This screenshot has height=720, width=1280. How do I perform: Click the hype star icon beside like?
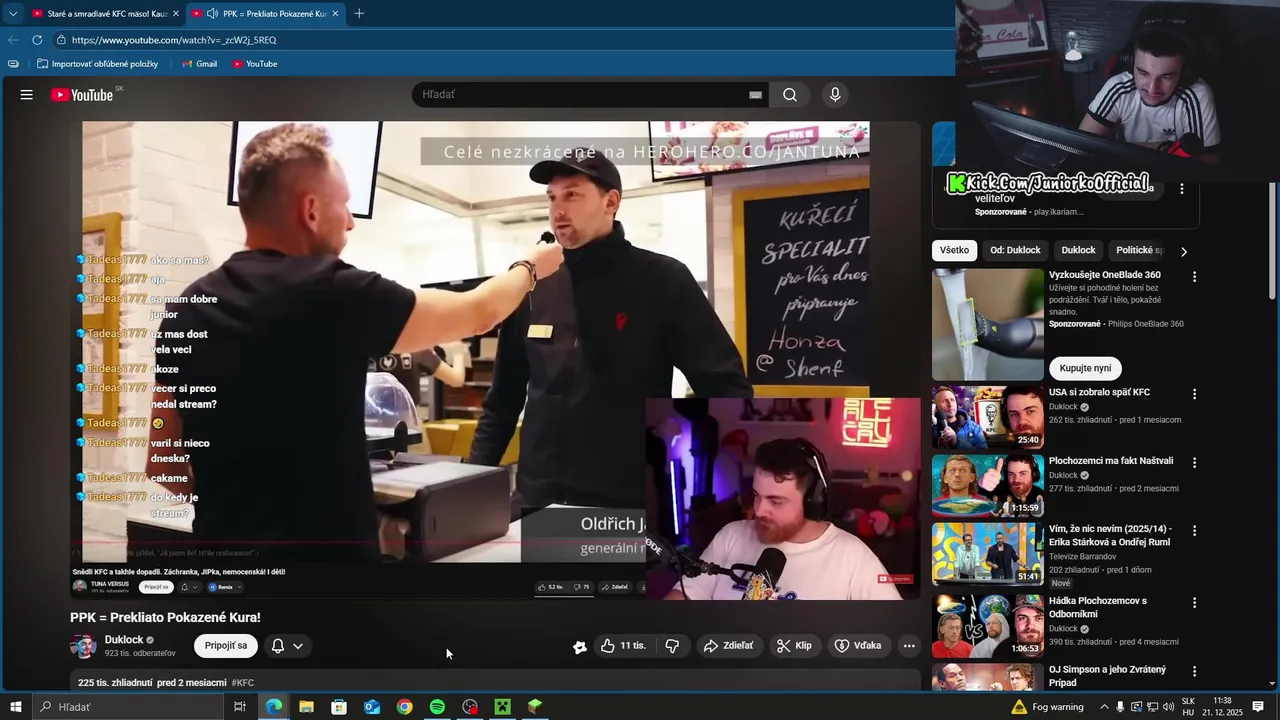click(x=580, y=647)
